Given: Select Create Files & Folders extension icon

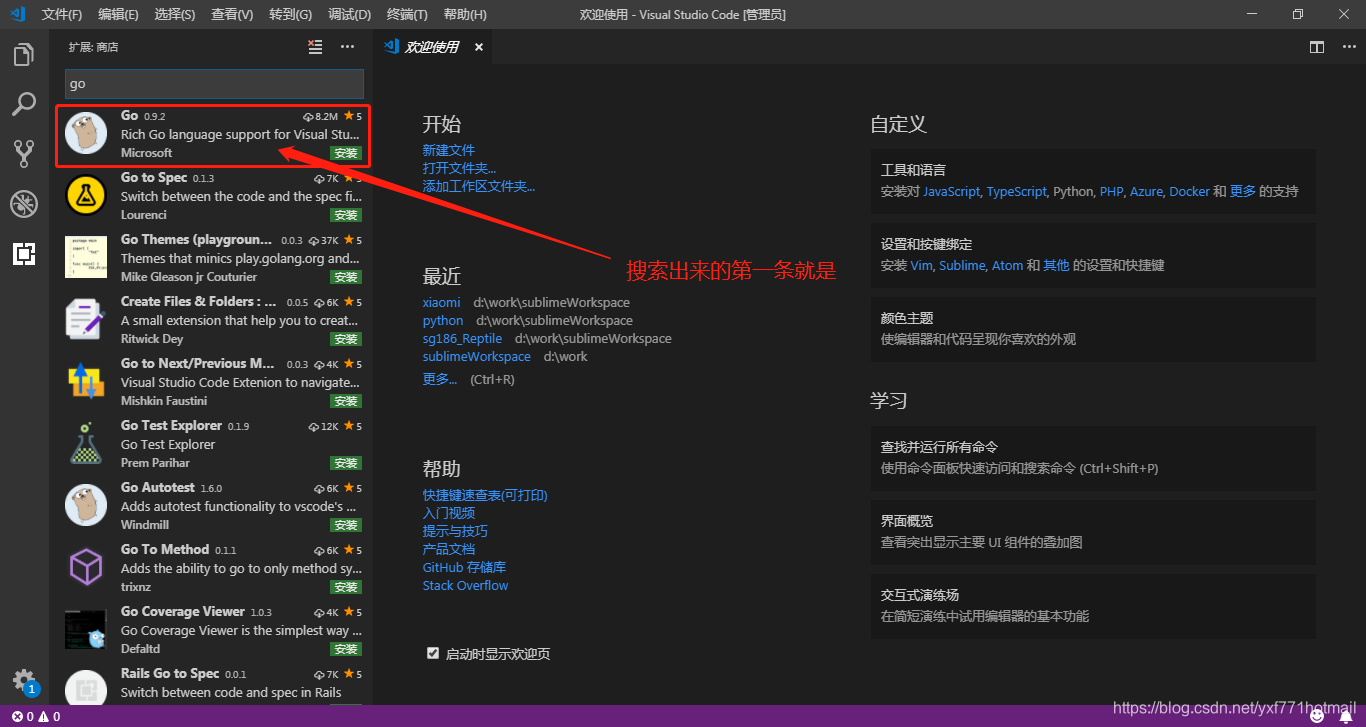Looking at the screenshot, I should click(x=86, y=320).
